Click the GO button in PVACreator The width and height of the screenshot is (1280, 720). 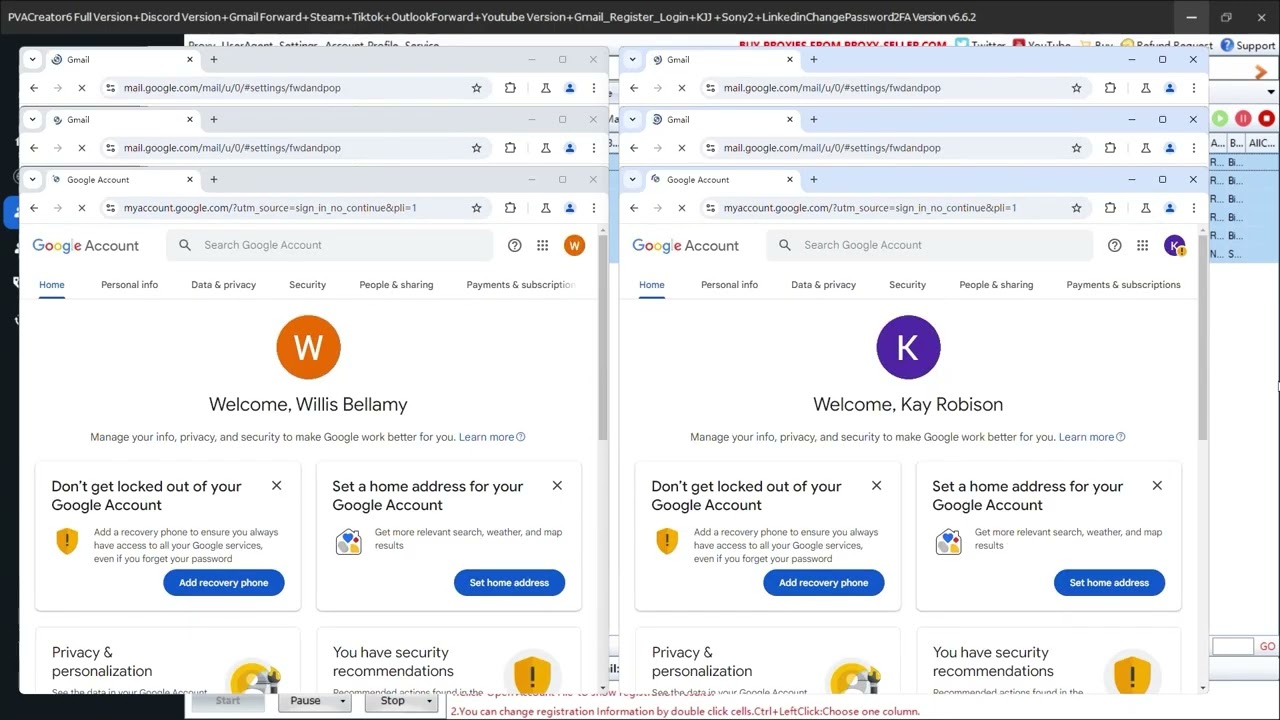coord(1267,647)
